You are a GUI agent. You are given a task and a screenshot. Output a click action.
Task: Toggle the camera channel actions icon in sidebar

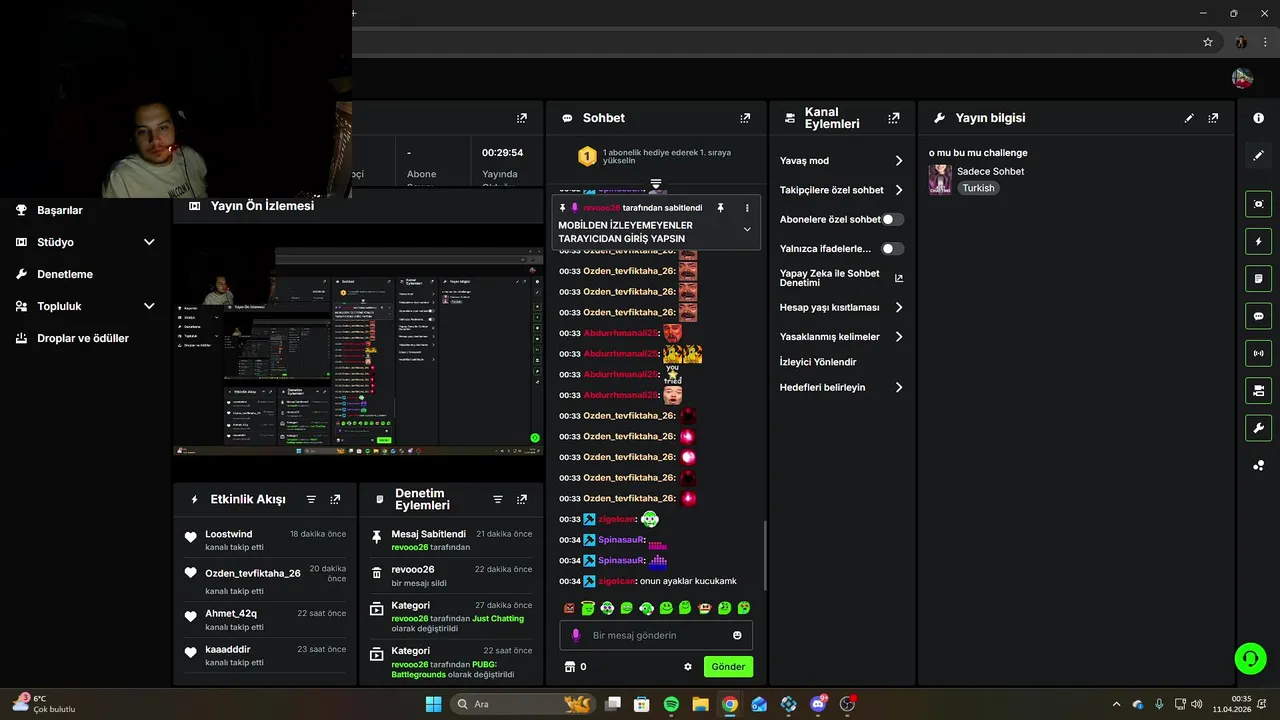1258,390
